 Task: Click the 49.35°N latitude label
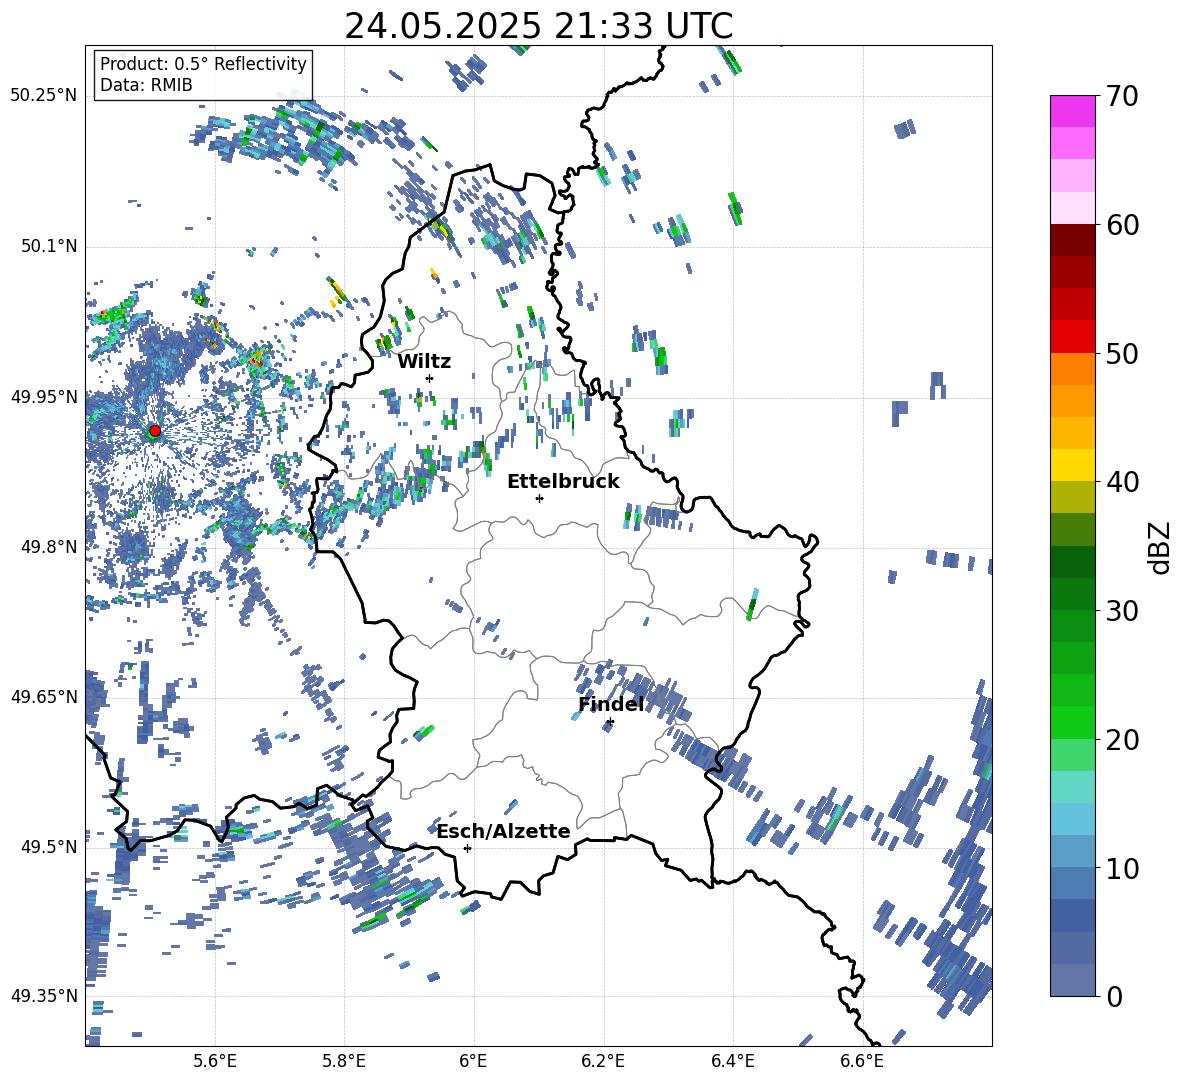[44, 996]
